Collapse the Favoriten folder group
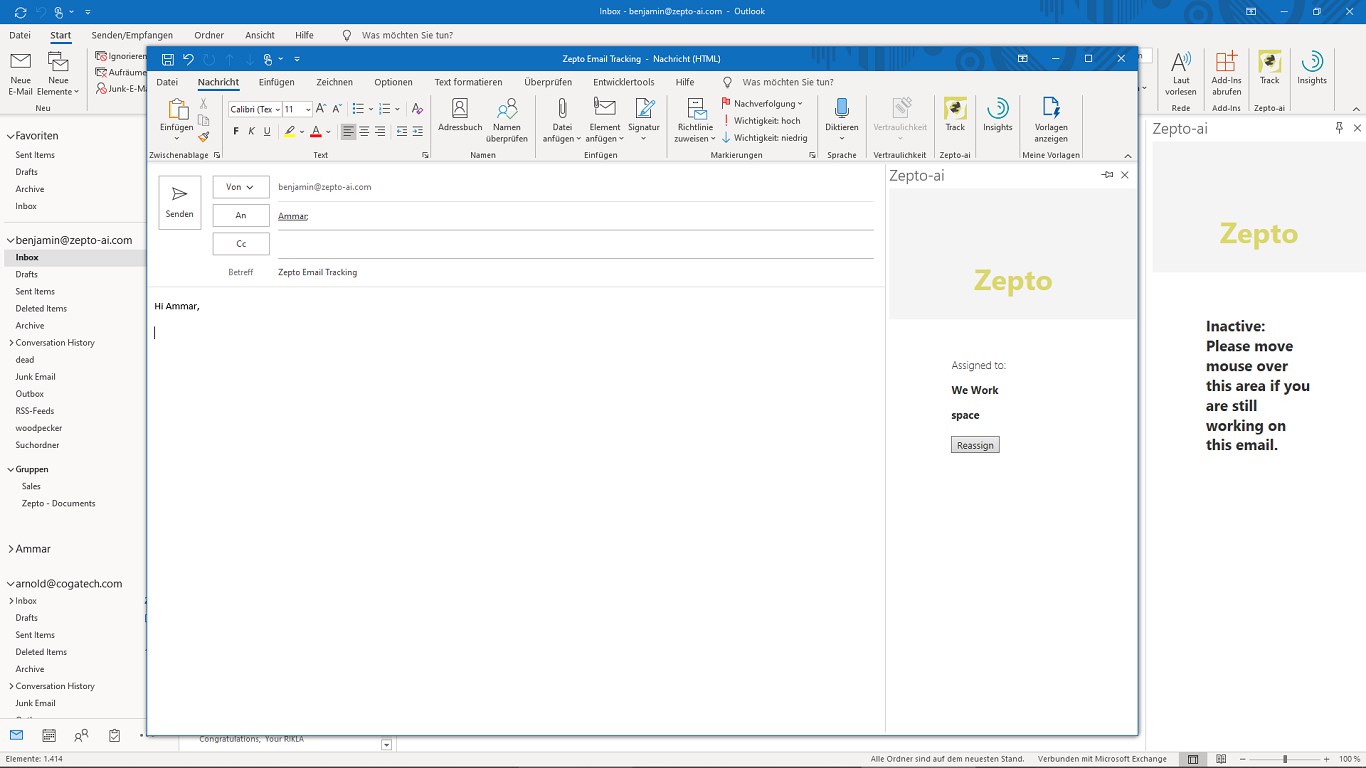The image size is (1366, 768). point(10,136)
